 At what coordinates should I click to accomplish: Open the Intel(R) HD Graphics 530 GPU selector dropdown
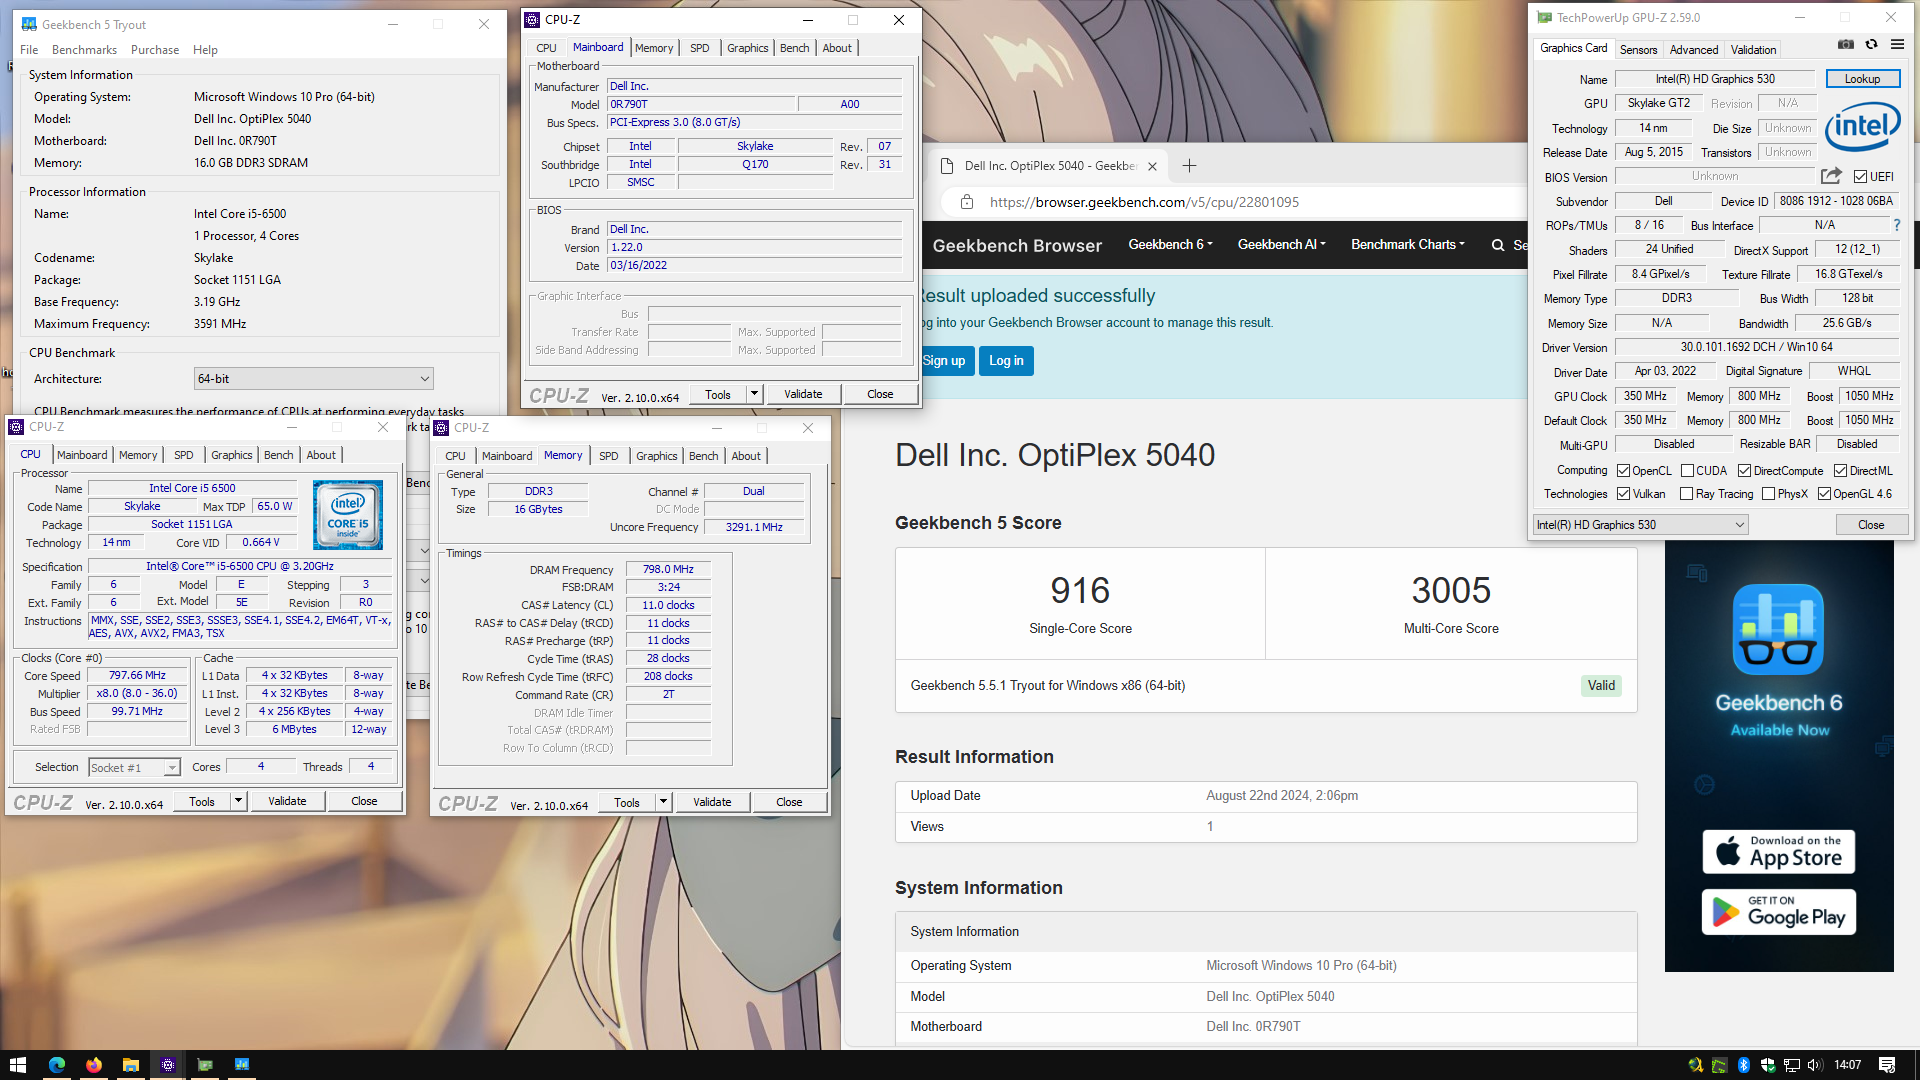coord(1640,525)
